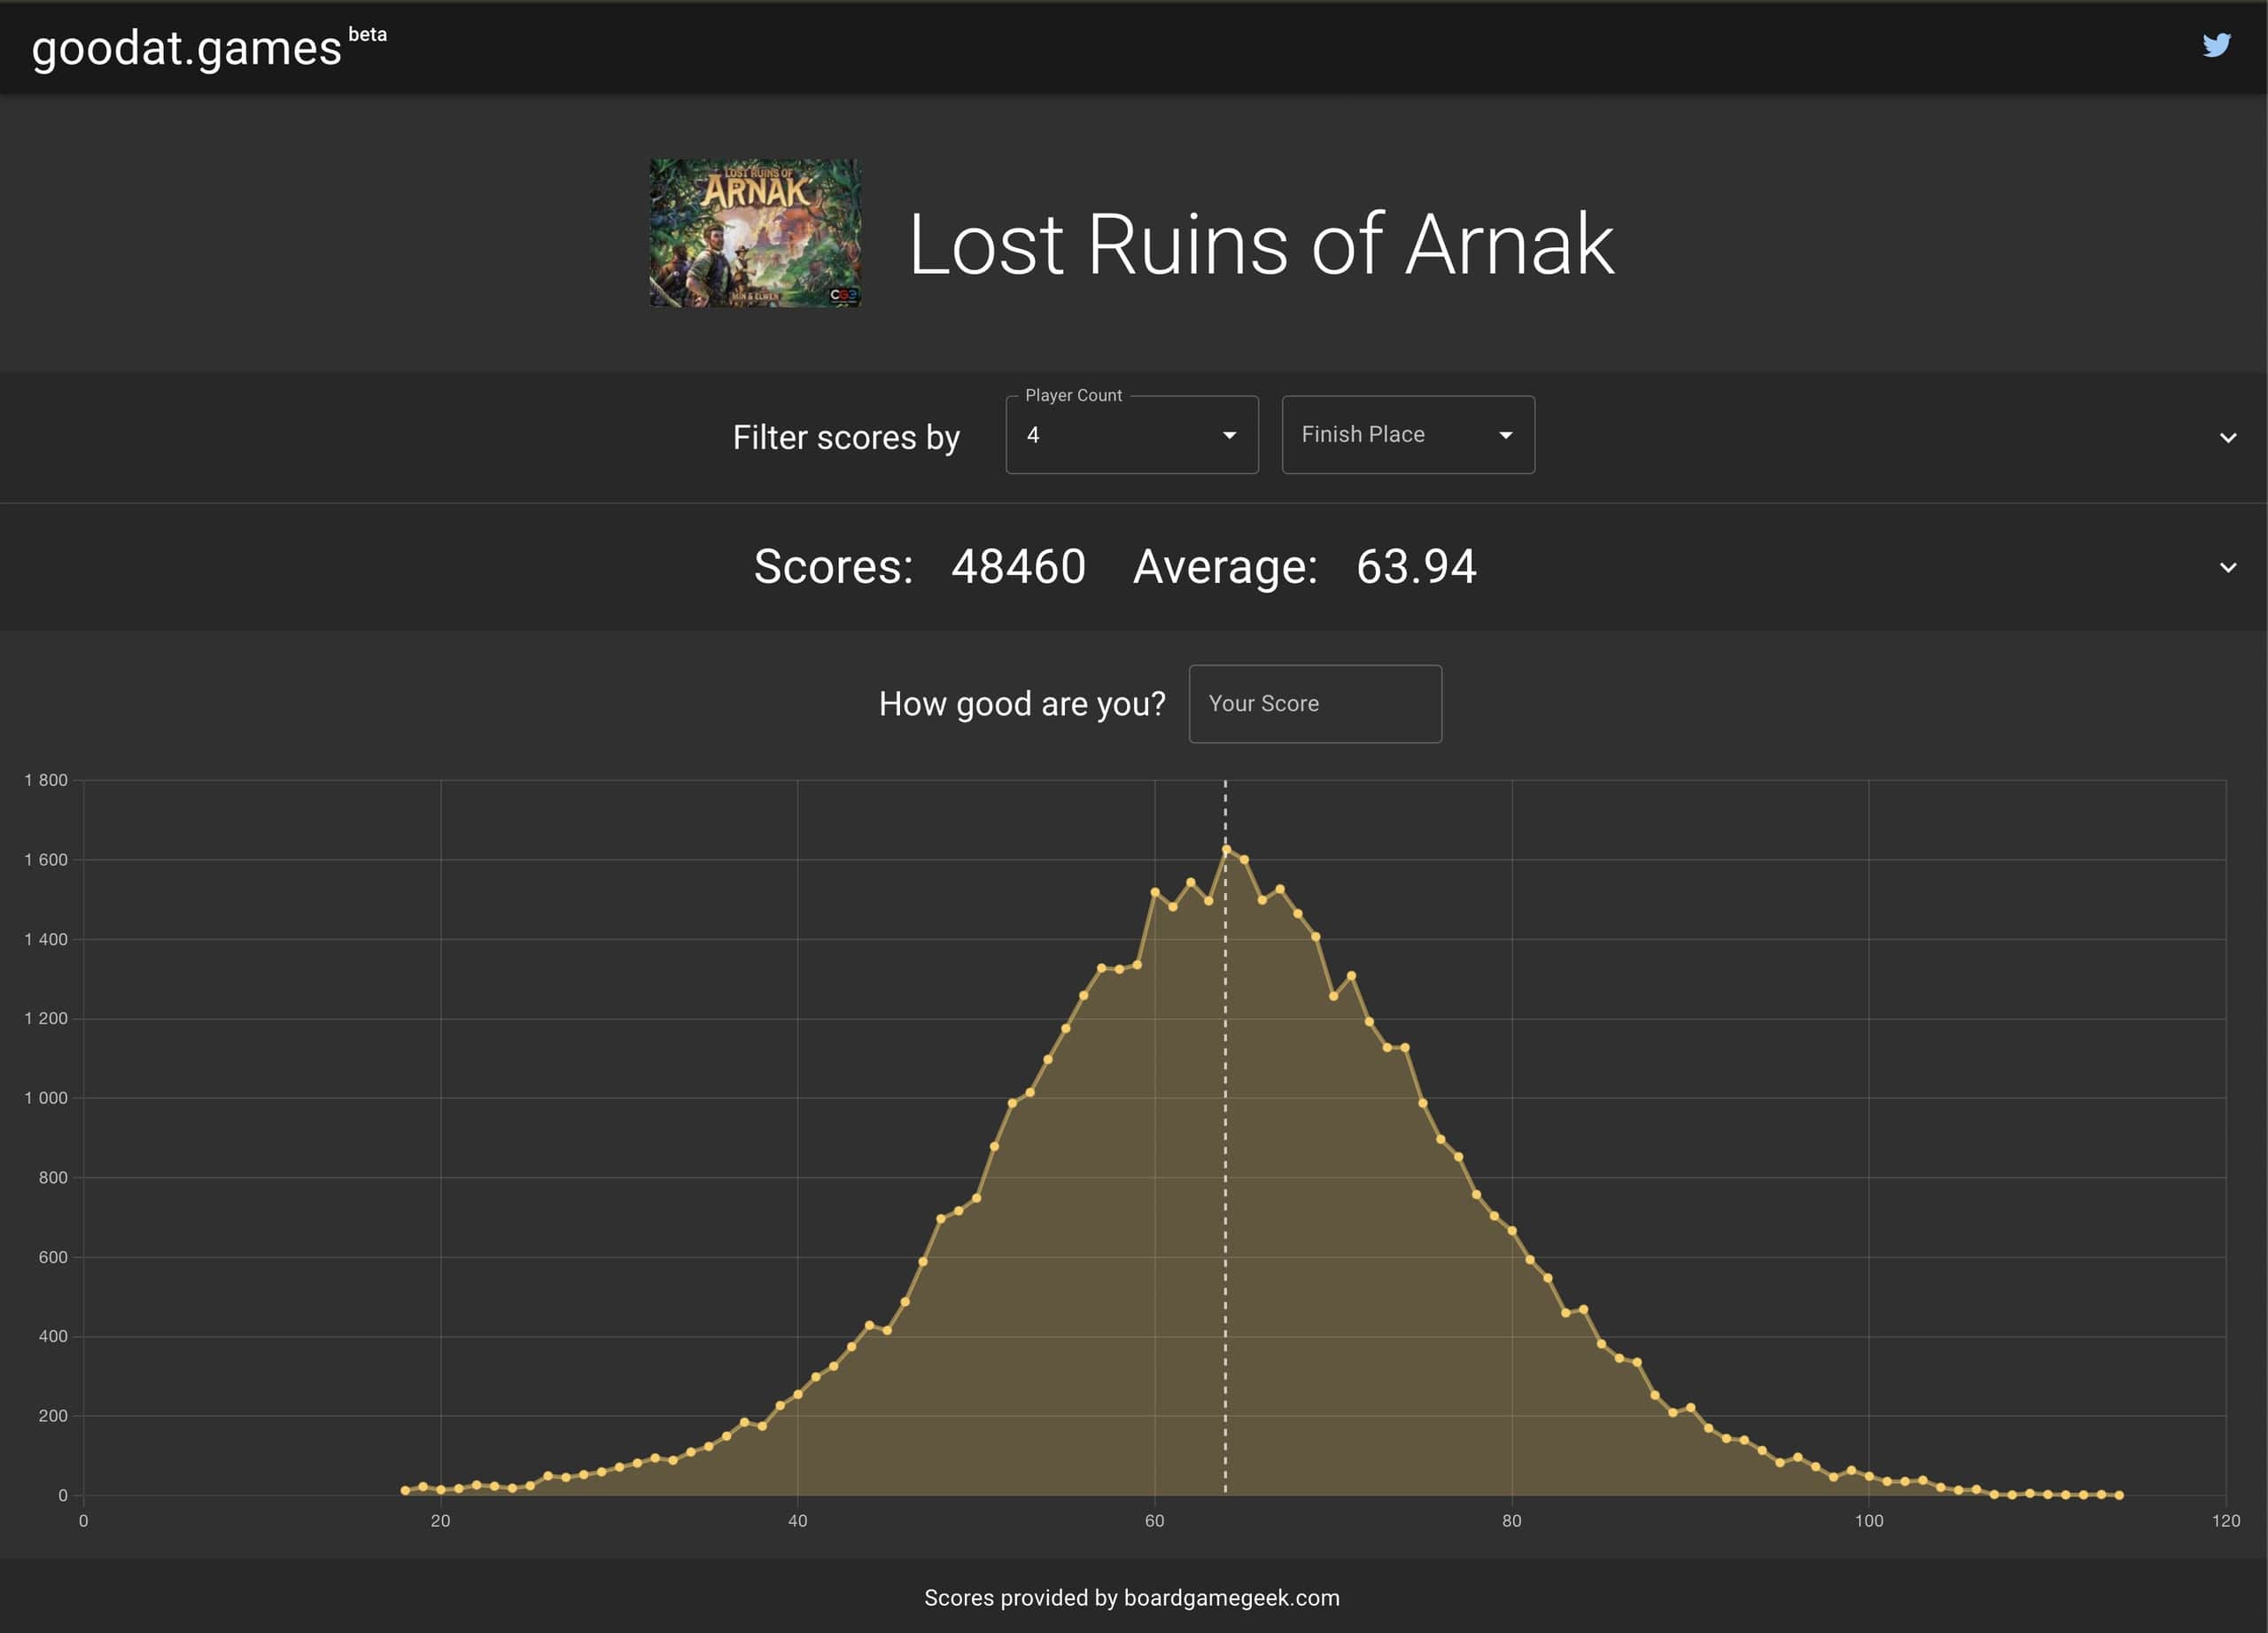The image size is (2268, 1633).
Task: Open the Player Count dropdown
Action: pyautogui.click(x=1131, y=435)
